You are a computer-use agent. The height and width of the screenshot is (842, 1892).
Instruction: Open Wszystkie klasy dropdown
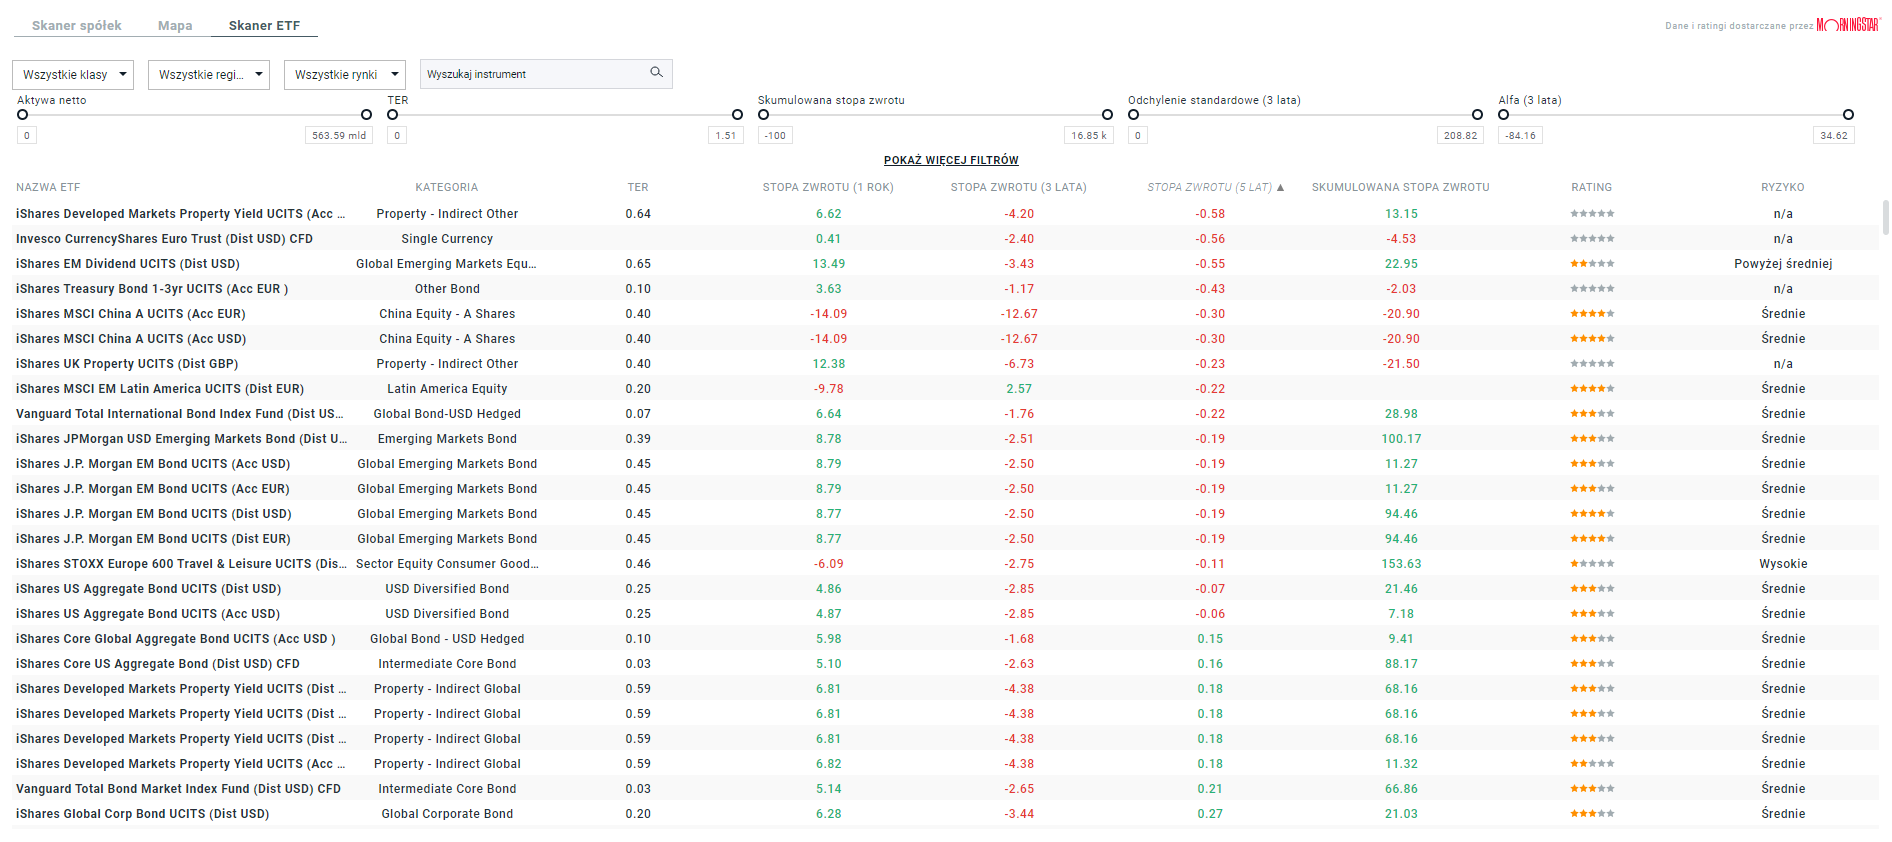(x=73, y=75)
